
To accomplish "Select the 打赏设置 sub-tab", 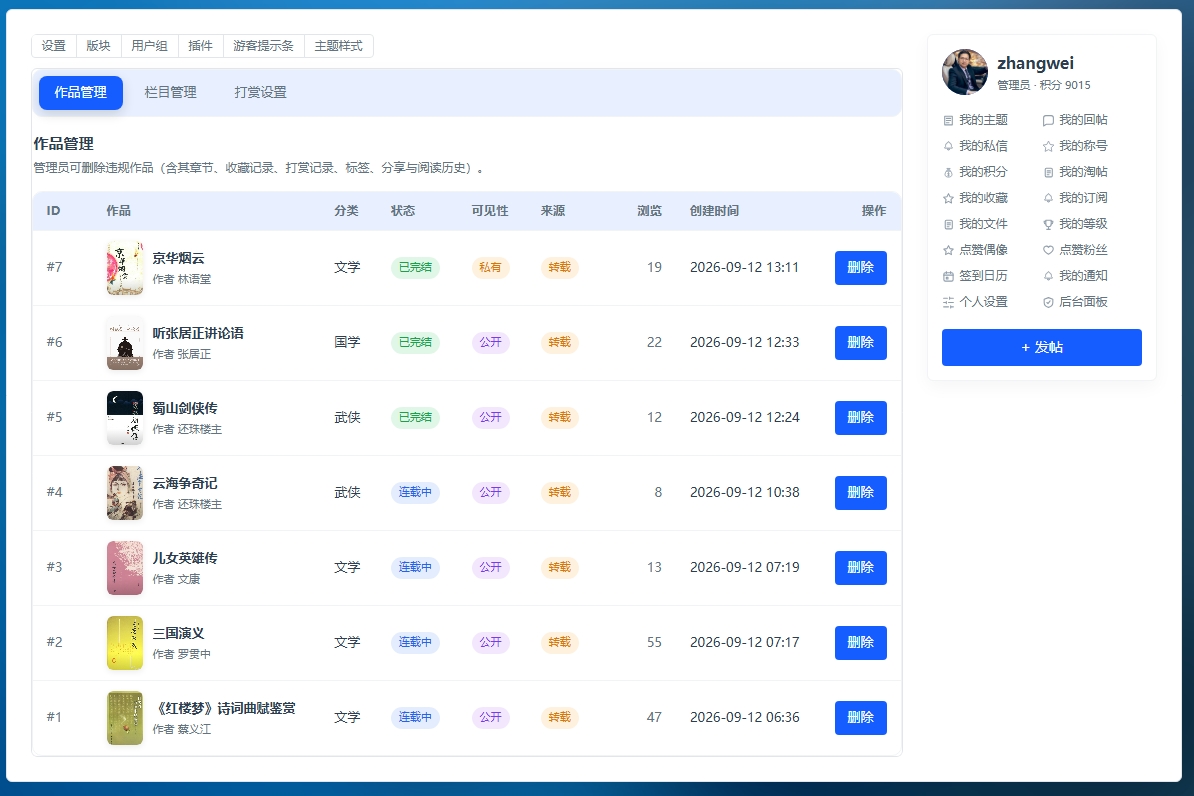I will click(x=260, y=93).
